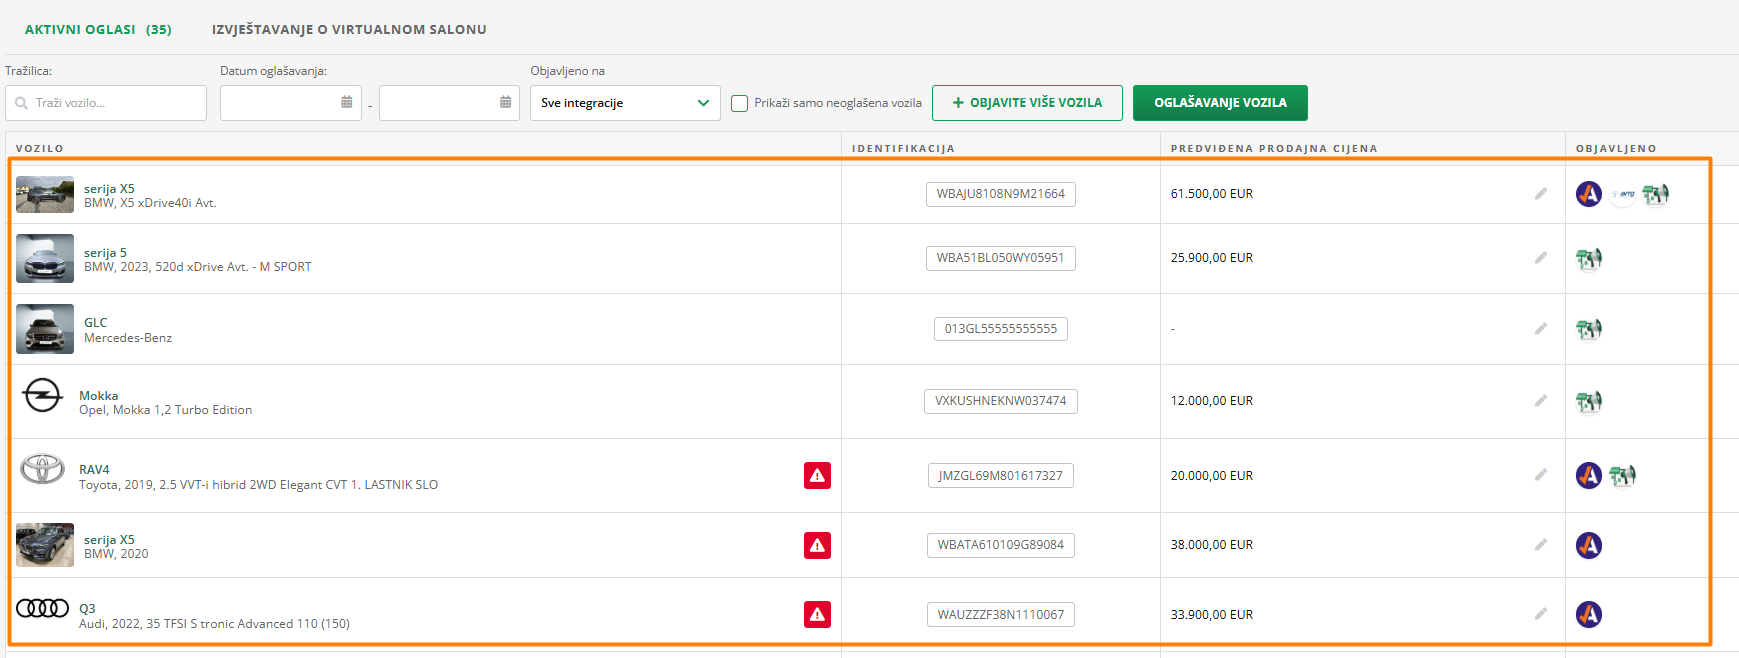1739x658 pixels.
Task: Click identification badge 013GL55555555555
Action: (x=1001, y=329)
